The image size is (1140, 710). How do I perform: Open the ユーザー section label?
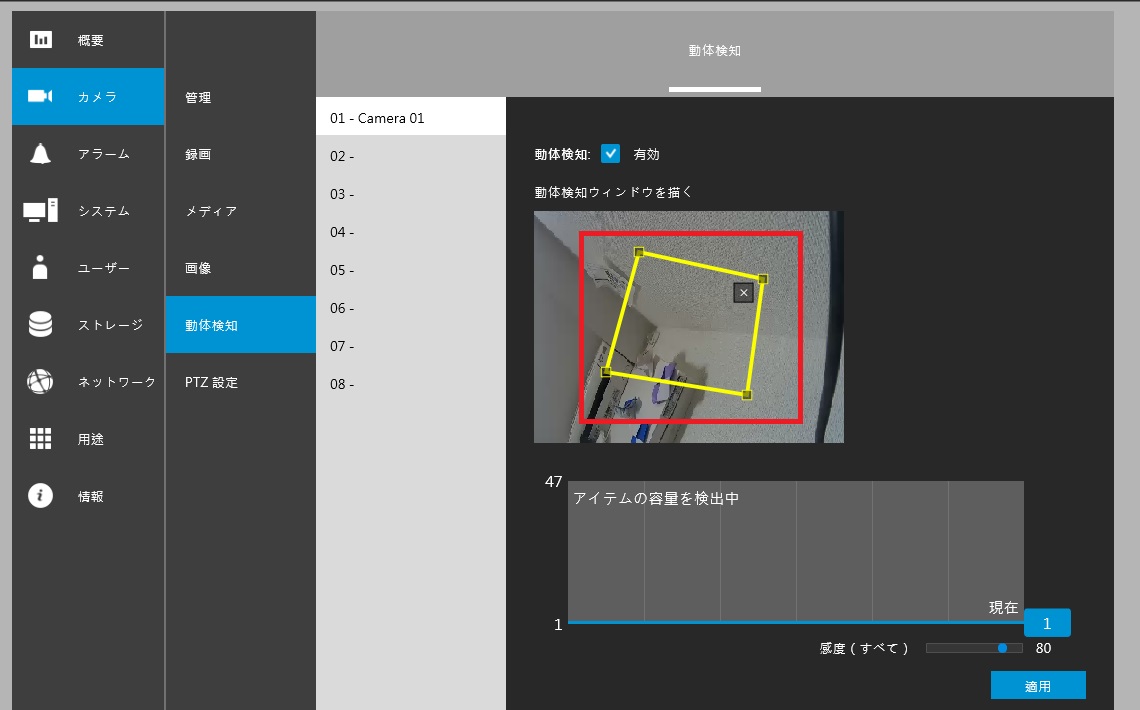(x=104, y=268)
